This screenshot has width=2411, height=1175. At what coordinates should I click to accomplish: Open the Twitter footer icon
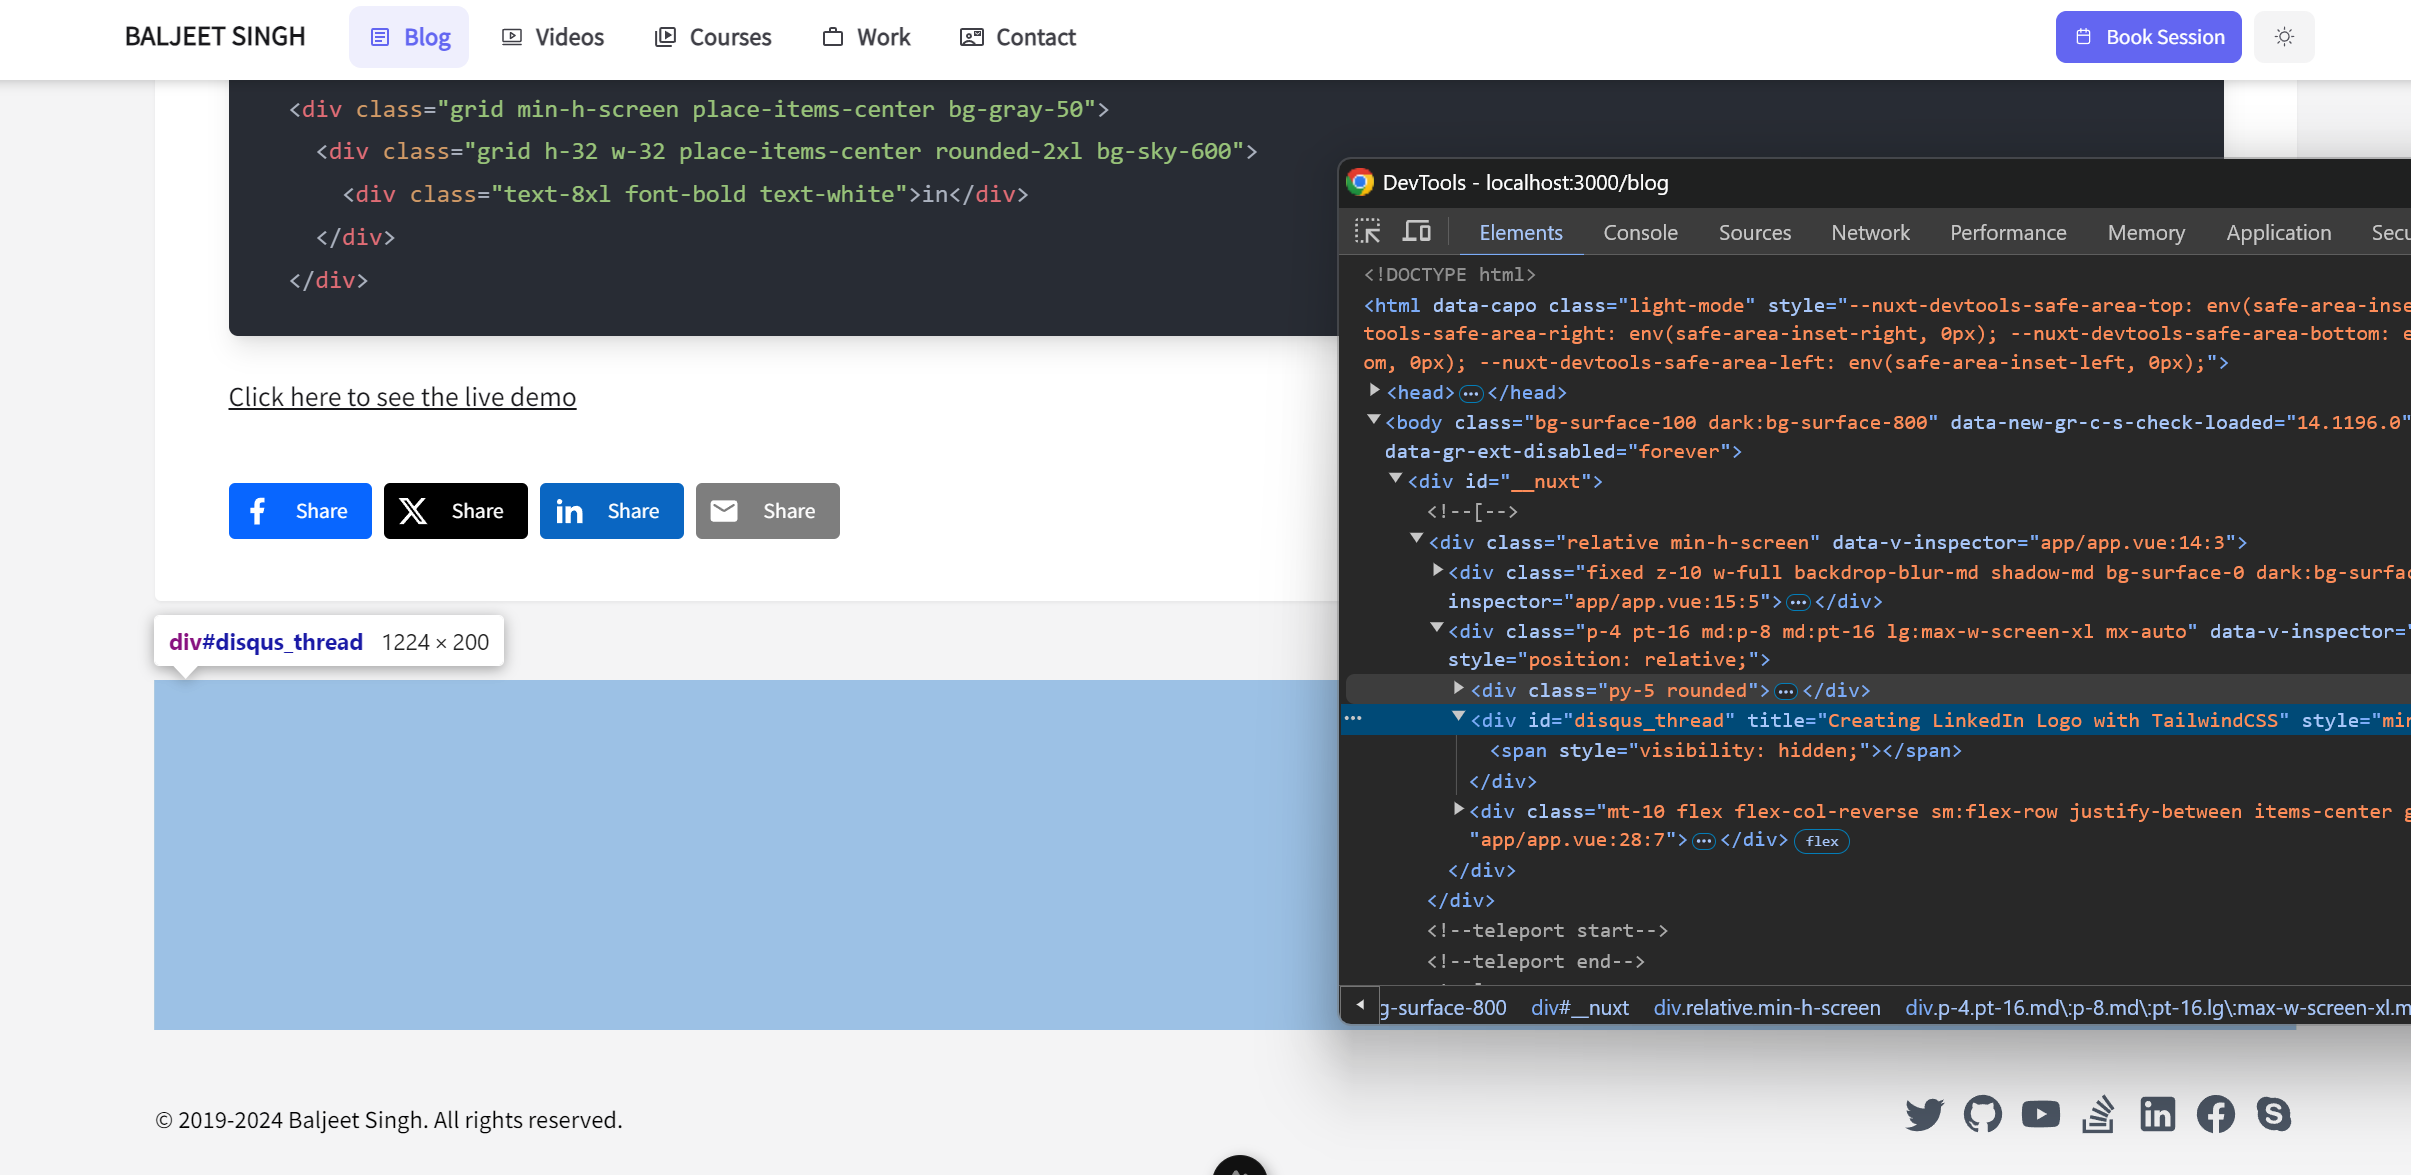click(1924, 1114)
